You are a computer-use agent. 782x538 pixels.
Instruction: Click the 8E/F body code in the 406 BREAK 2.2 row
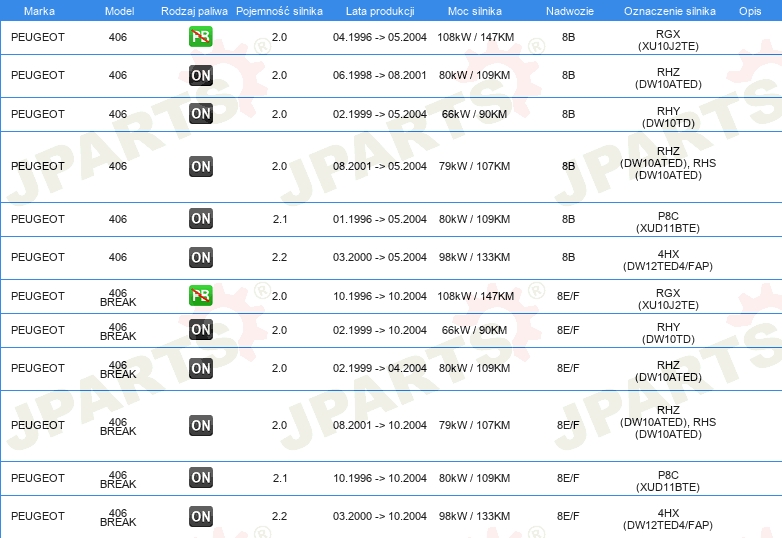tap(568, 516)
